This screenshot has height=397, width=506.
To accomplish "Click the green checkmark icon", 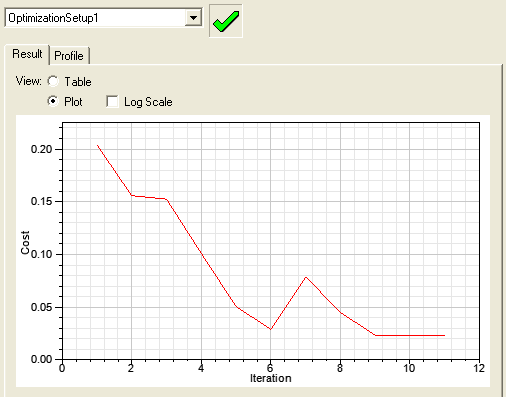I will (226, 21).
